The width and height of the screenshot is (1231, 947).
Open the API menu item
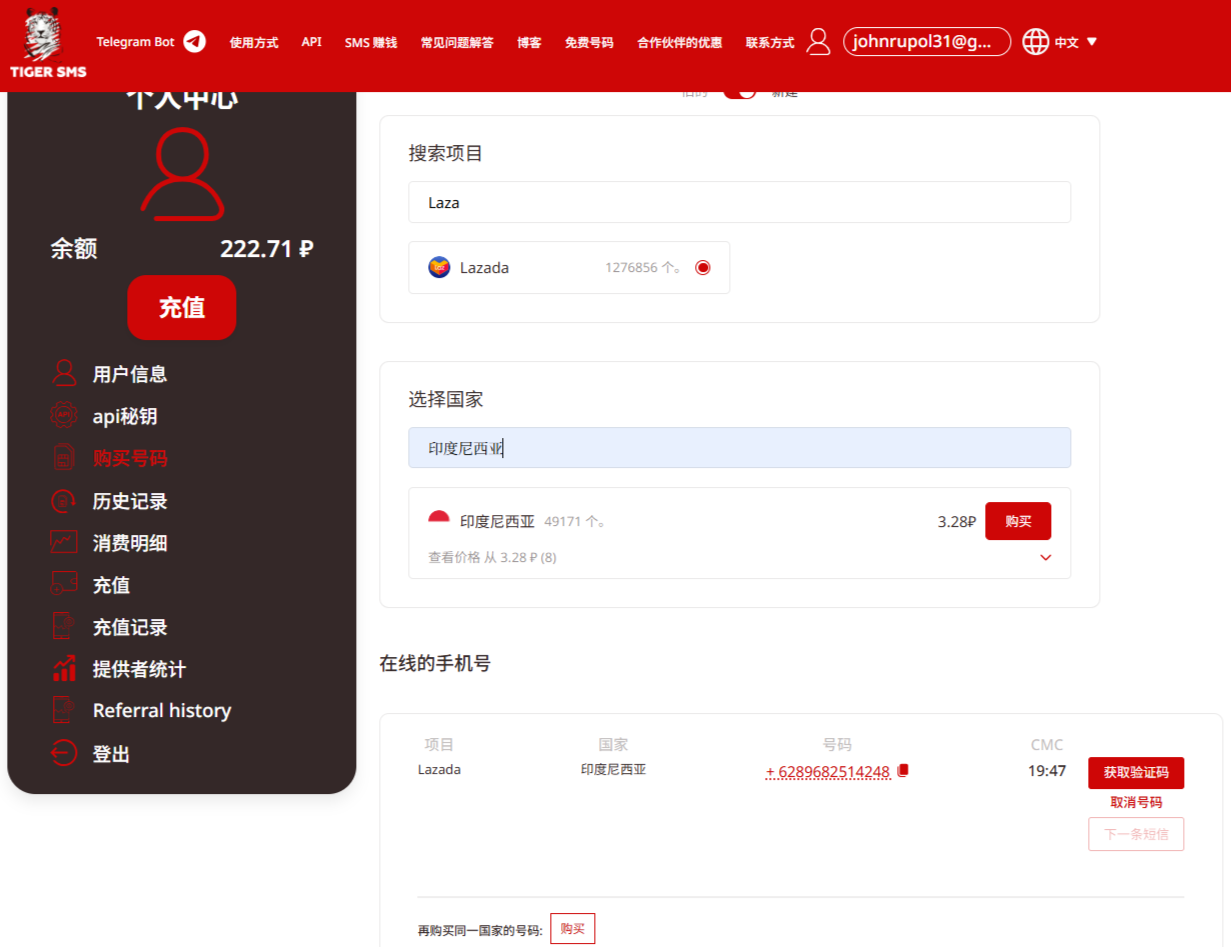[312, 42]
